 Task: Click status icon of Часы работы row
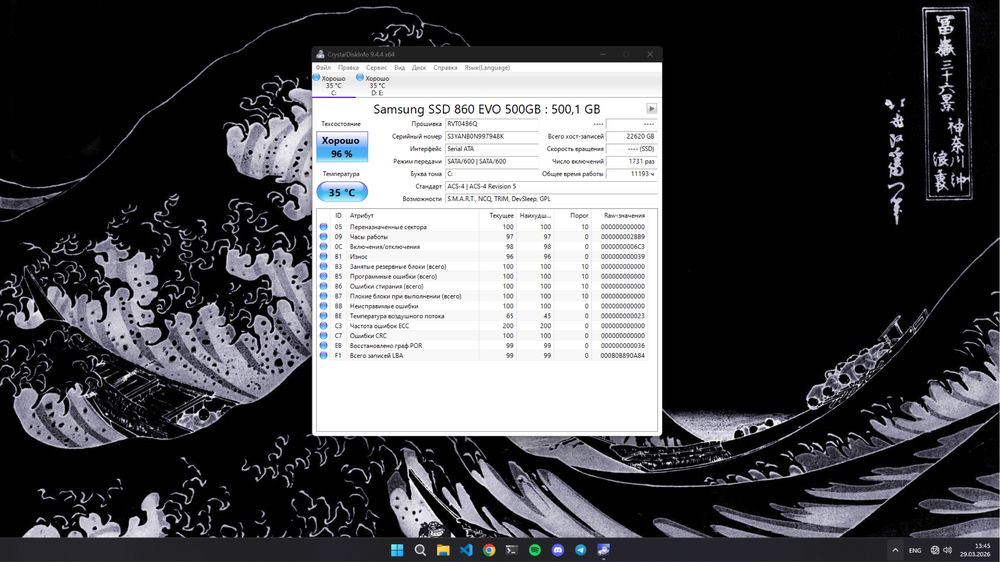point(323,237)
